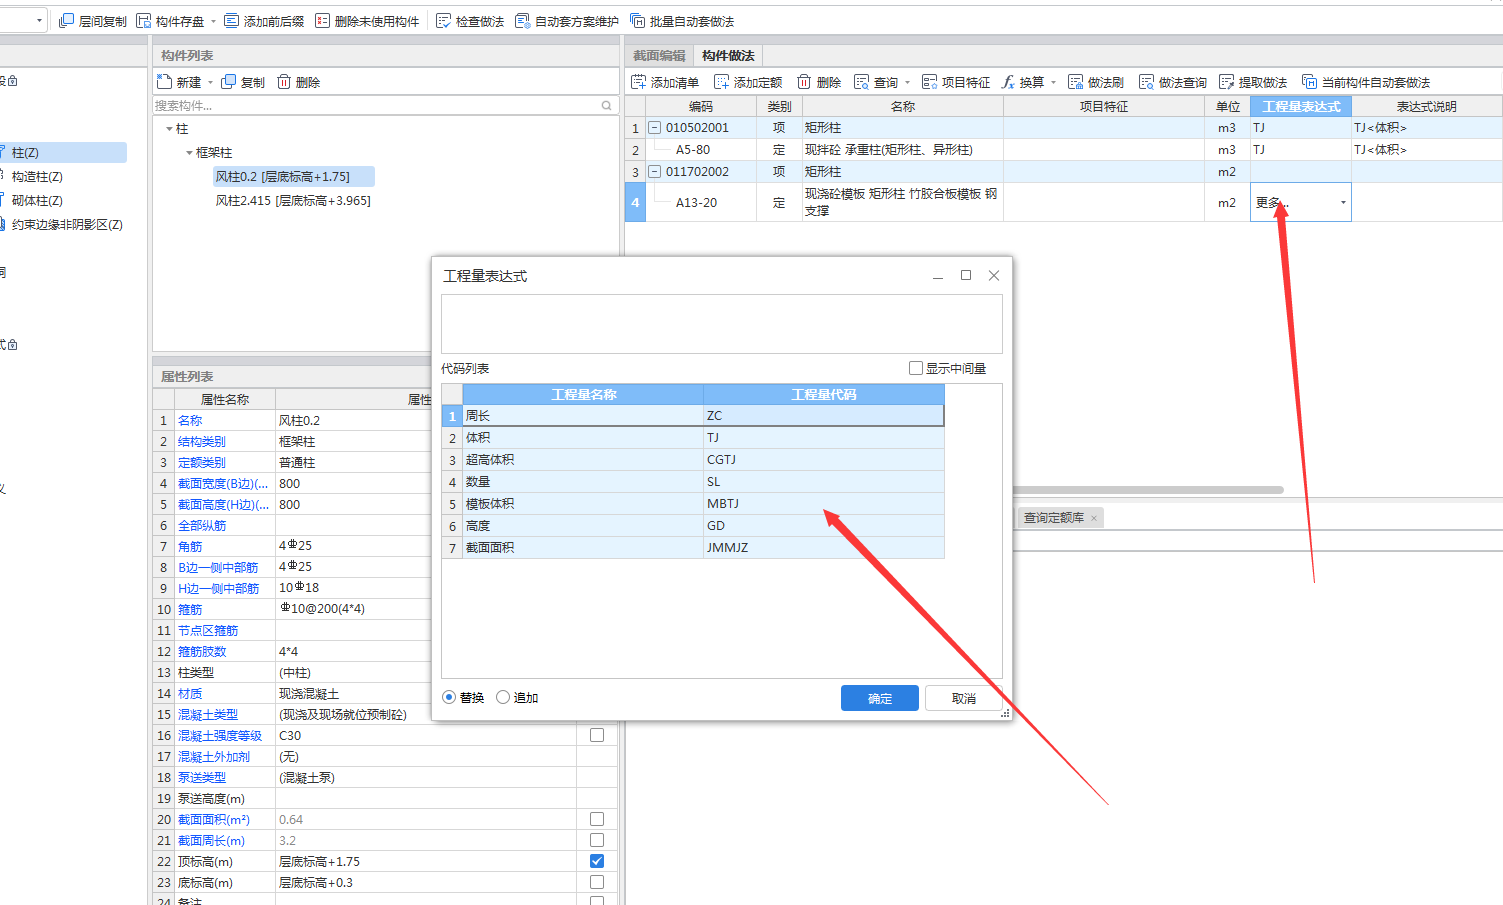Collapse row 011702002 in table
Image resolution: width=1503 pixels, height=905 pixels.
tap(655, 171)
